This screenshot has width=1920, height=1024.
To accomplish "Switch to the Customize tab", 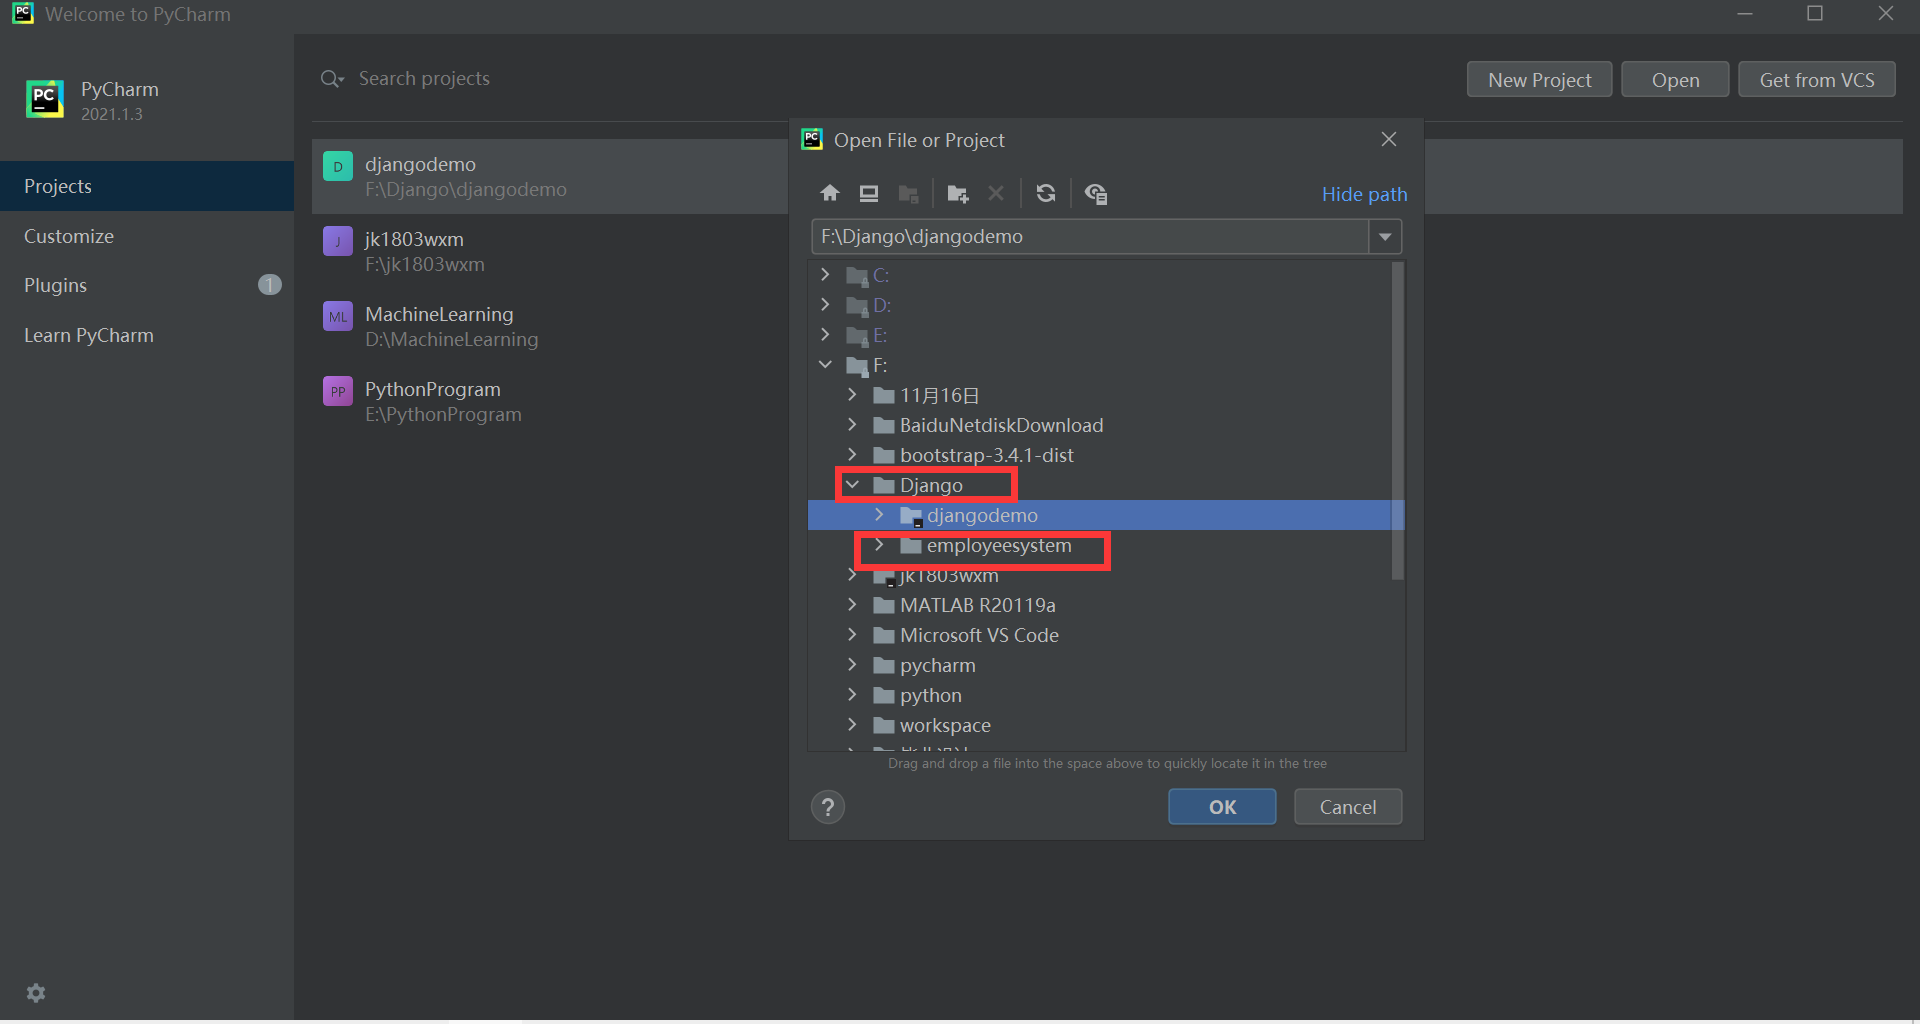I will coord(147,236).
